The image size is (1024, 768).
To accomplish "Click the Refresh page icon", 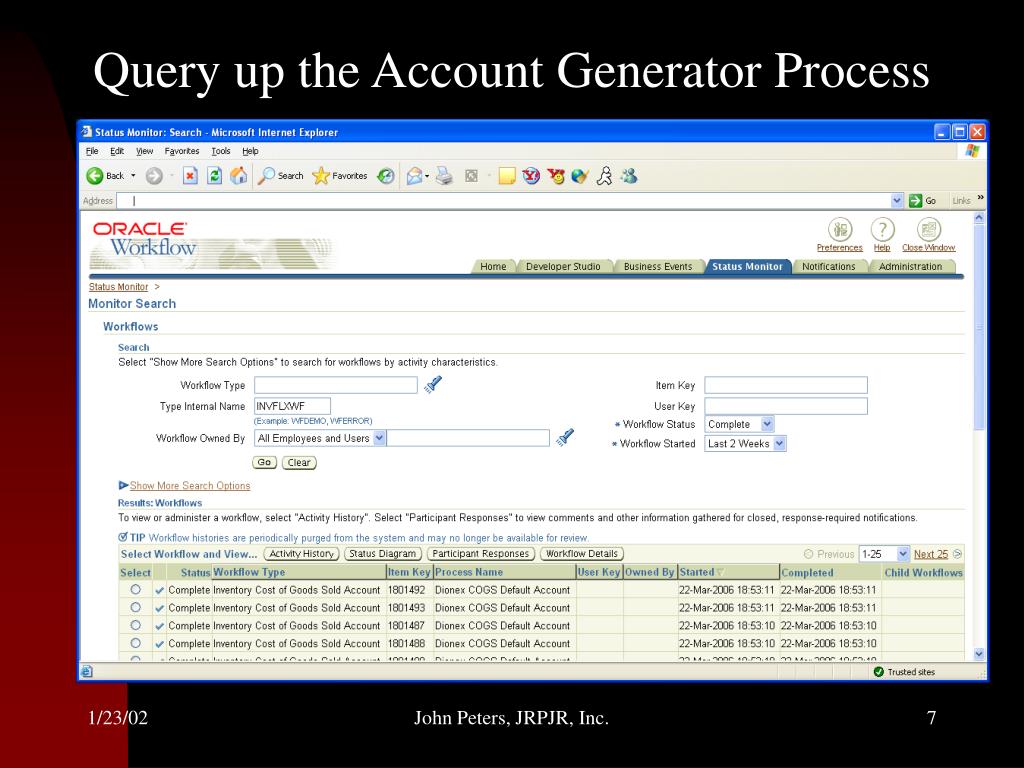I will pyautogui.click(x=214, y=176).
